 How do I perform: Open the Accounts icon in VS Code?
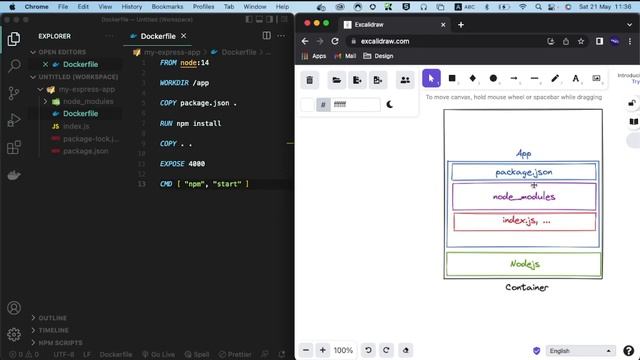14,308
